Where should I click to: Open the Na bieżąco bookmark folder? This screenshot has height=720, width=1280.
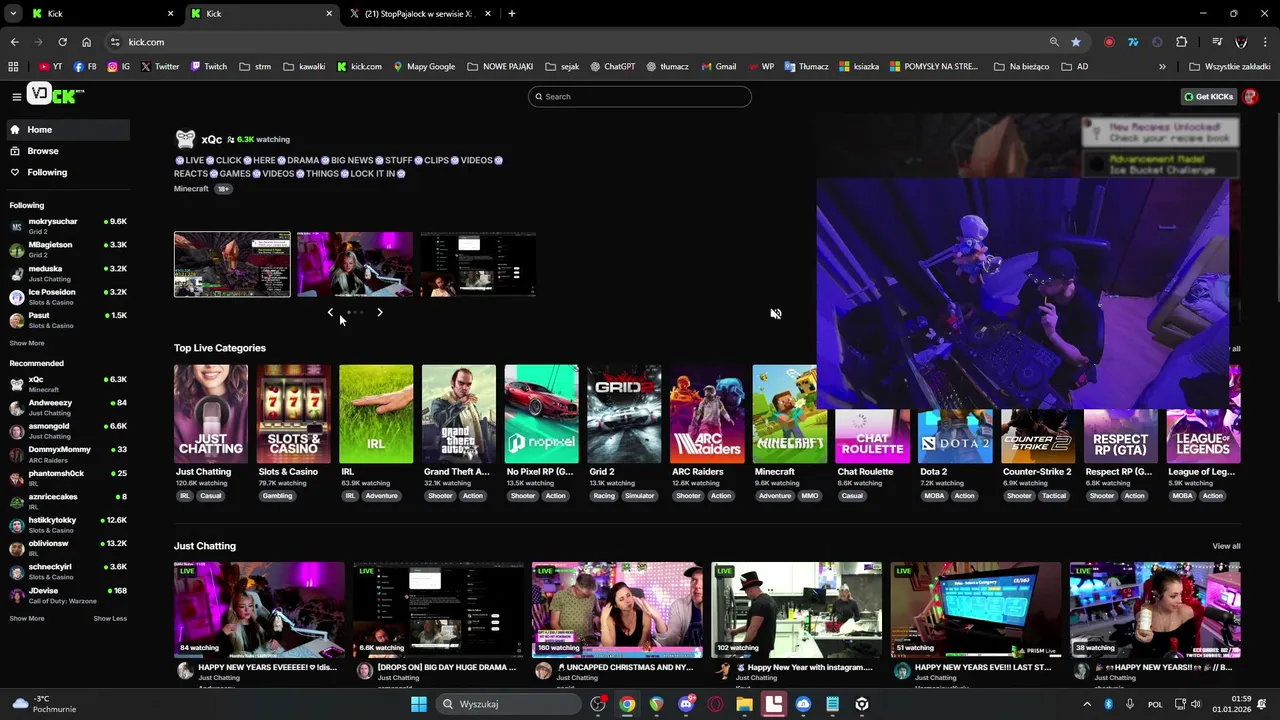click(x=1021, y=67)
